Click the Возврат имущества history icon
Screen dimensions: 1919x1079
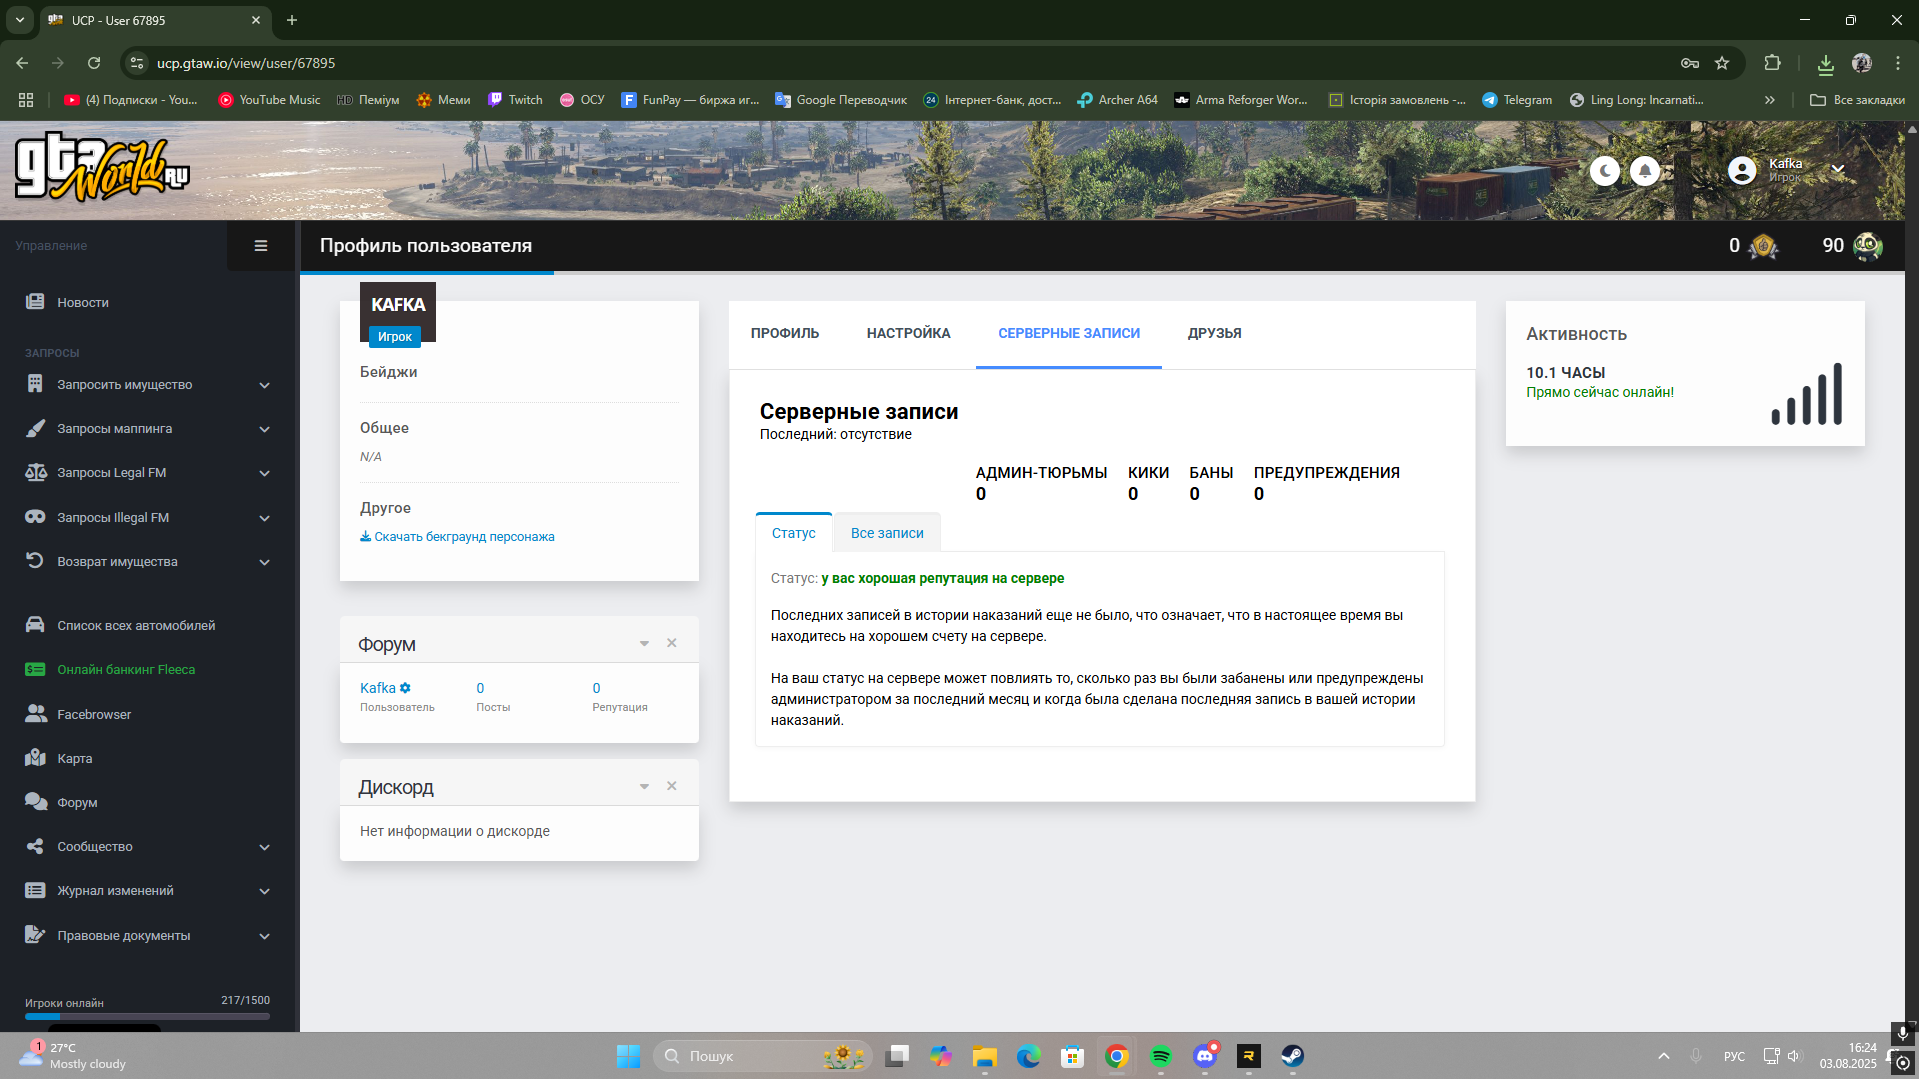pyautogui.click(x=35, y=561)
